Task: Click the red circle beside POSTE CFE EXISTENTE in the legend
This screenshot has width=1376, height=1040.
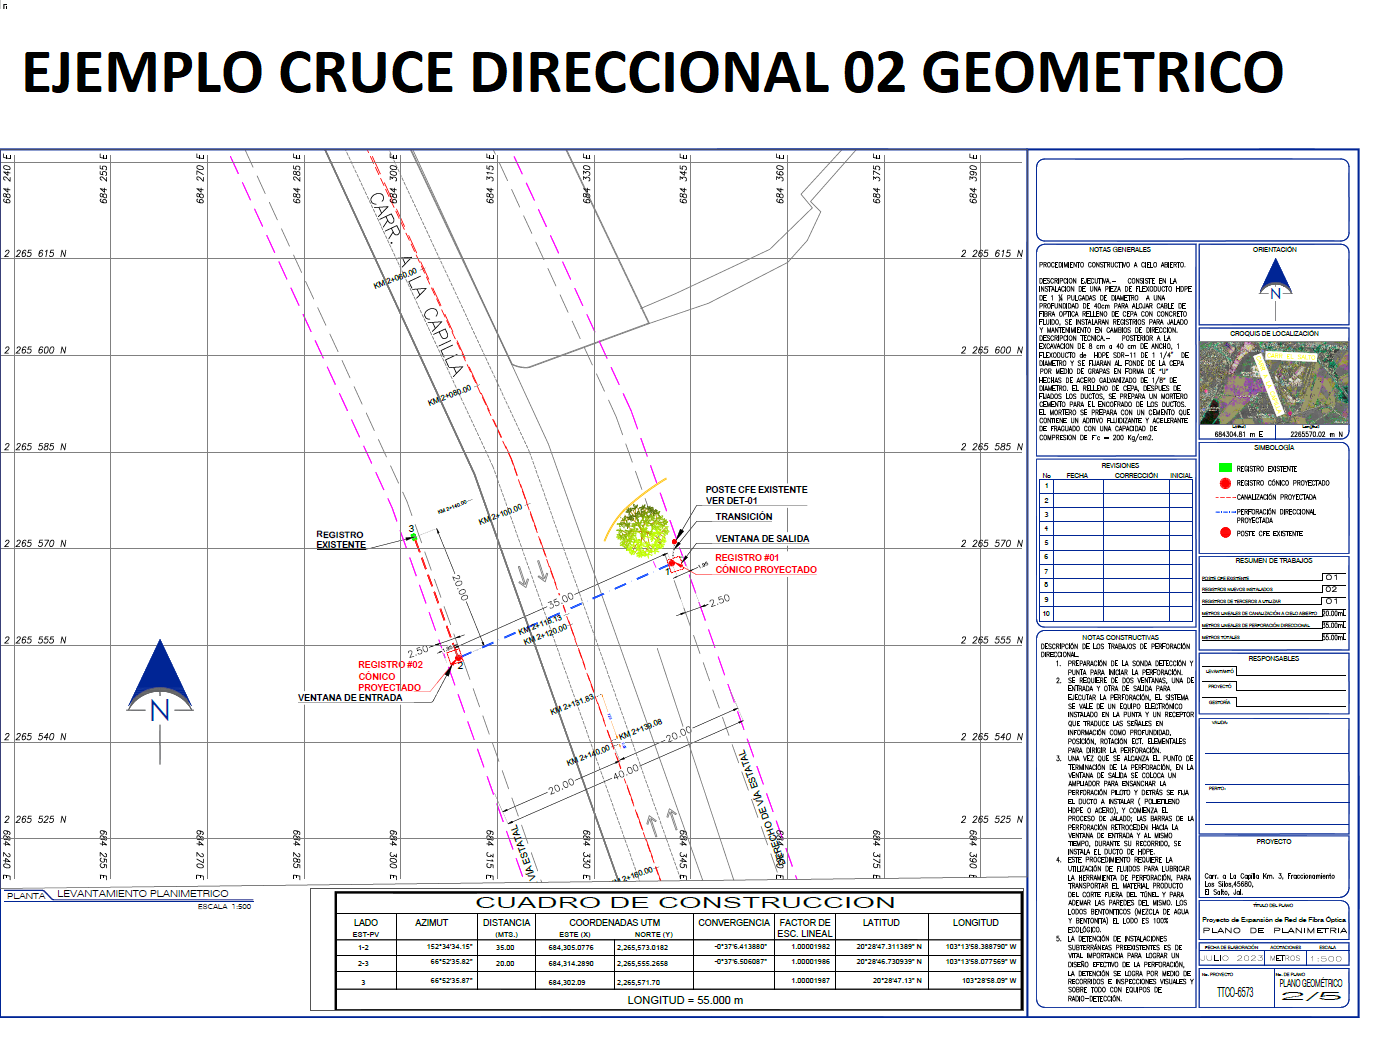Action: click(x=1225, y=533)
